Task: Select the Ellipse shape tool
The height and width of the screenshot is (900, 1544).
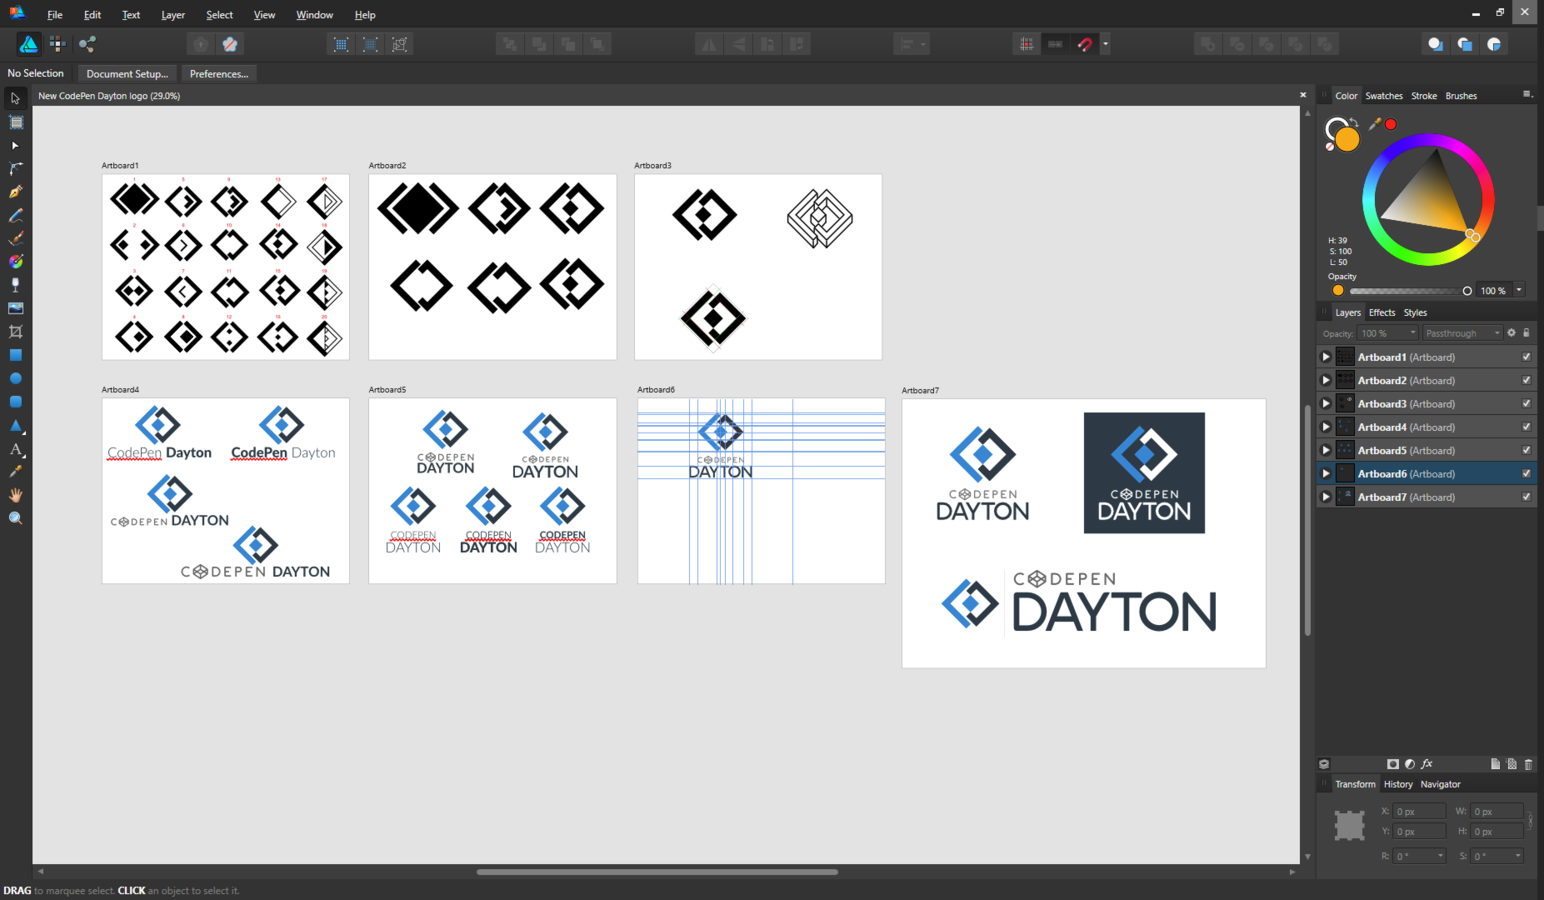Action: coord(15,378)
